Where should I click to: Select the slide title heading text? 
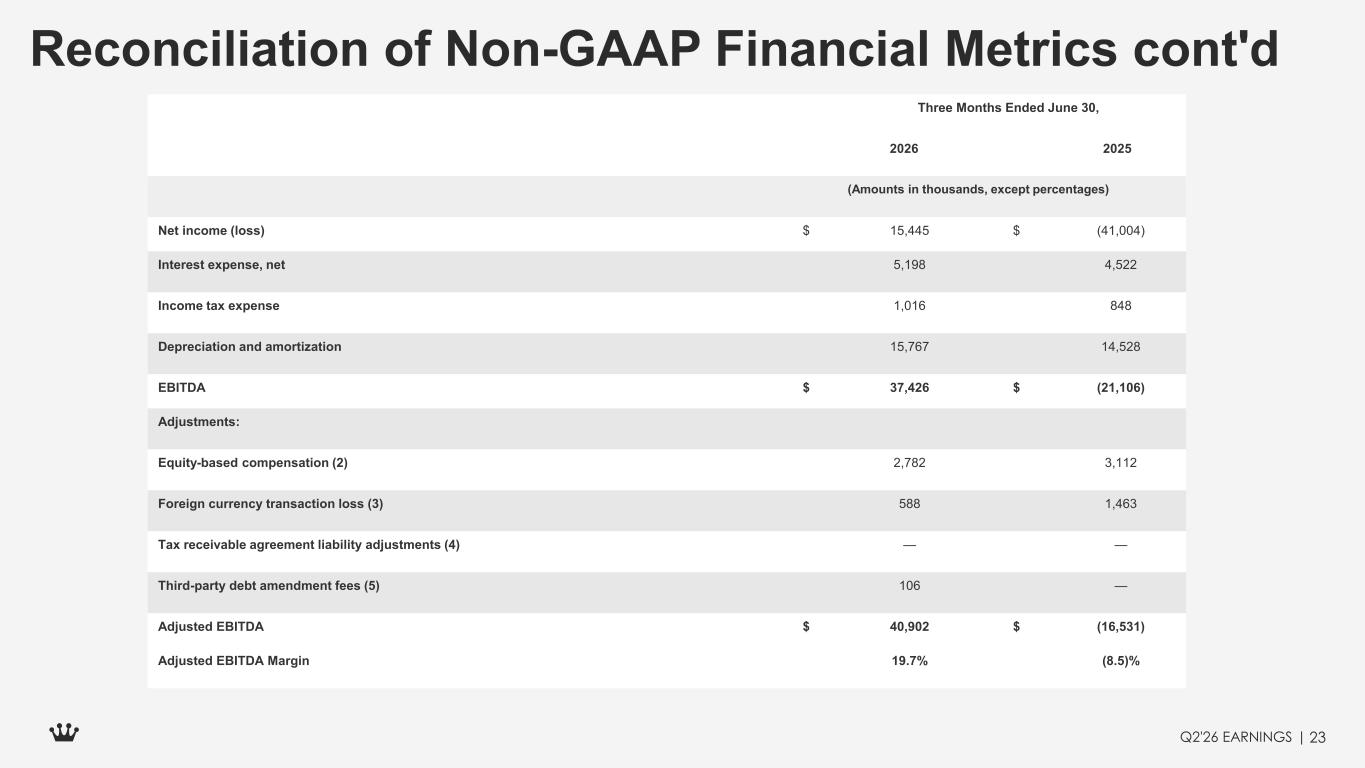click(655, 50)
